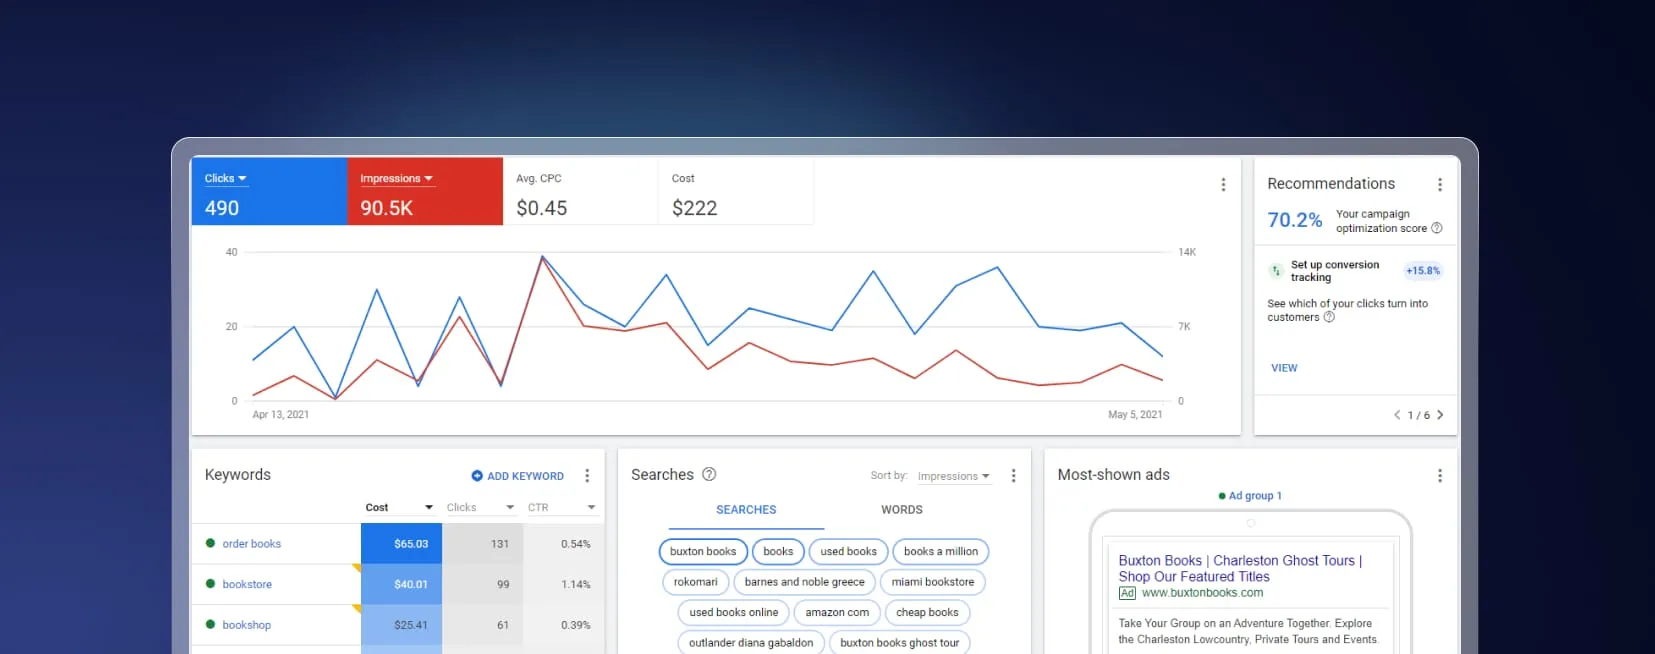
Task: Click the $25.41 cost cell
Action: tap(401, 625)
